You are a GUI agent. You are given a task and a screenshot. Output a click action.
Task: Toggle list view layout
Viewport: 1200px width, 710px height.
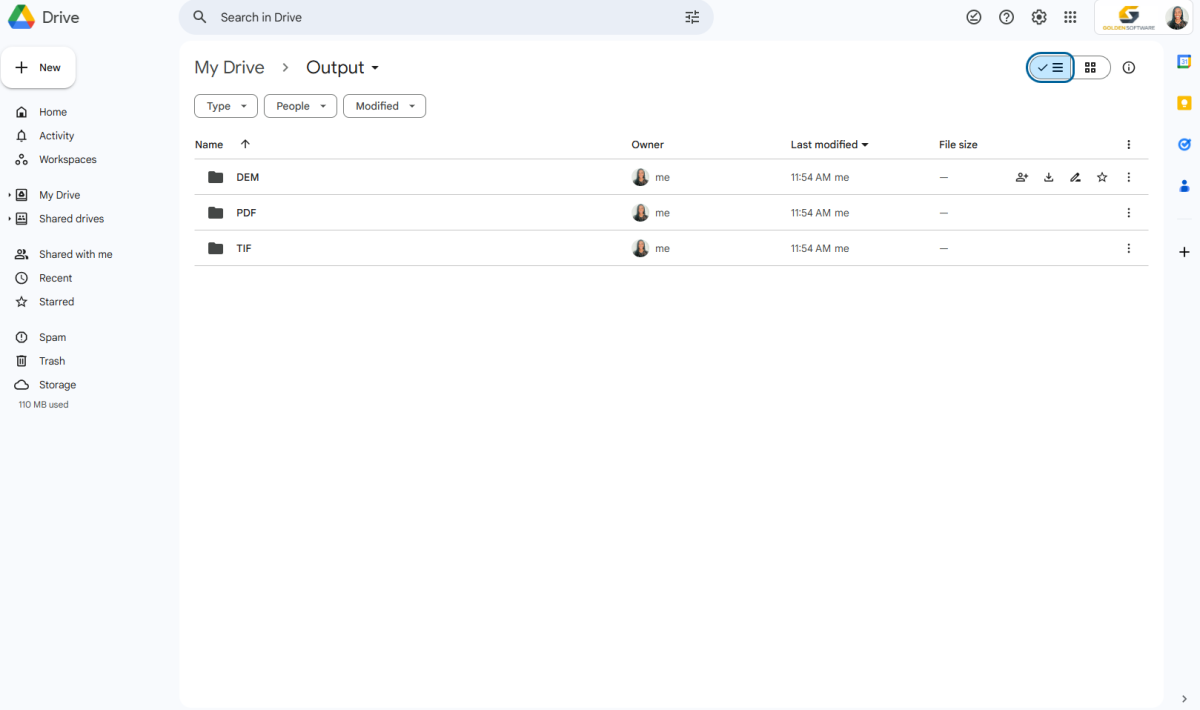1049,67
